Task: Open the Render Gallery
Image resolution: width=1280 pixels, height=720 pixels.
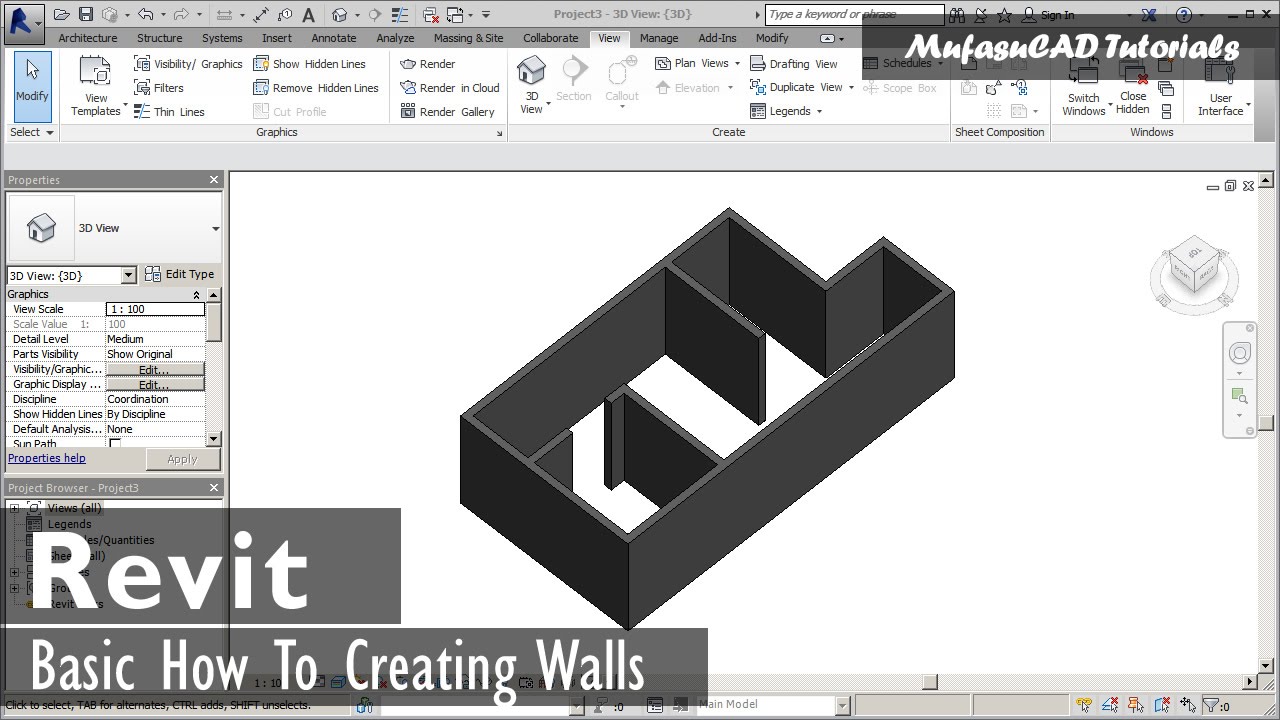Action: 447,112
